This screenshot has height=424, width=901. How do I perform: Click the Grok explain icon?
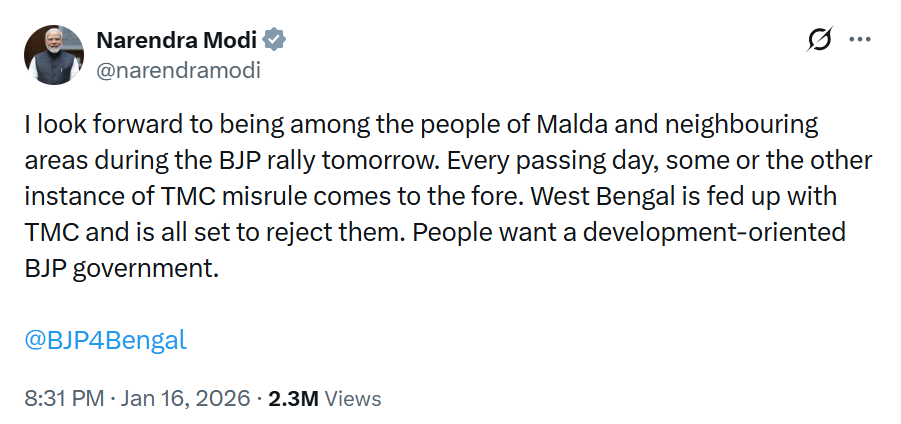[x=819, y=40]
